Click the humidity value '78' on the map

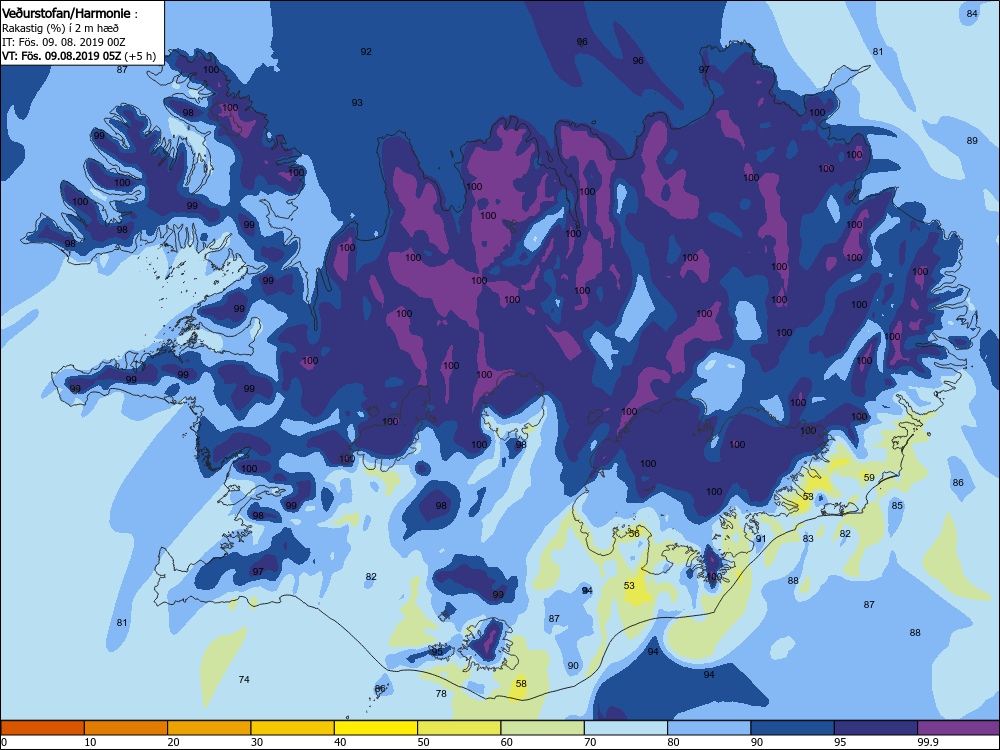pyautogui.click(x=441, y=694)
